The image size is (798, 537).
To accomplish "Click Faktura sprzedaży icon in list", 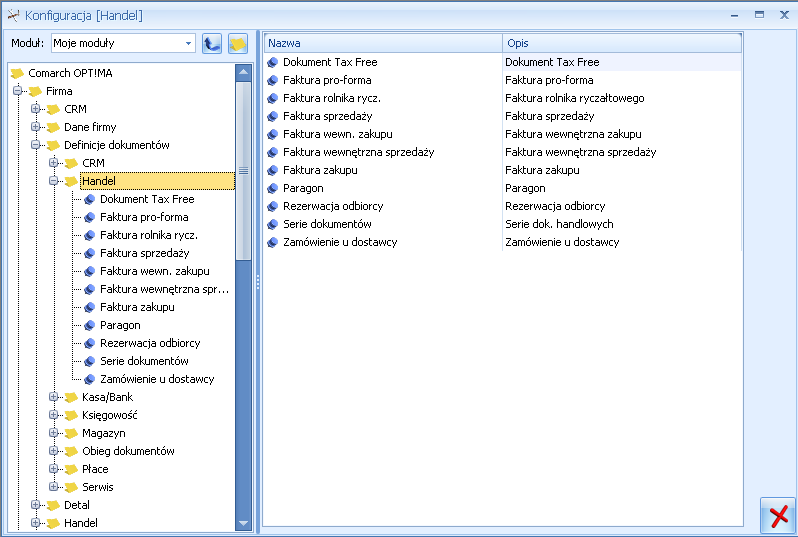I will pyautogui.click(x=273, y=117).
